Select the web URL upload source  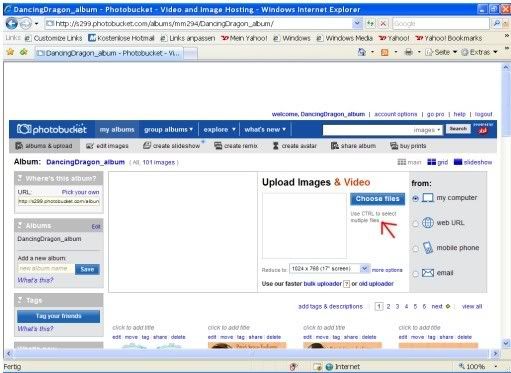(416, 224)
